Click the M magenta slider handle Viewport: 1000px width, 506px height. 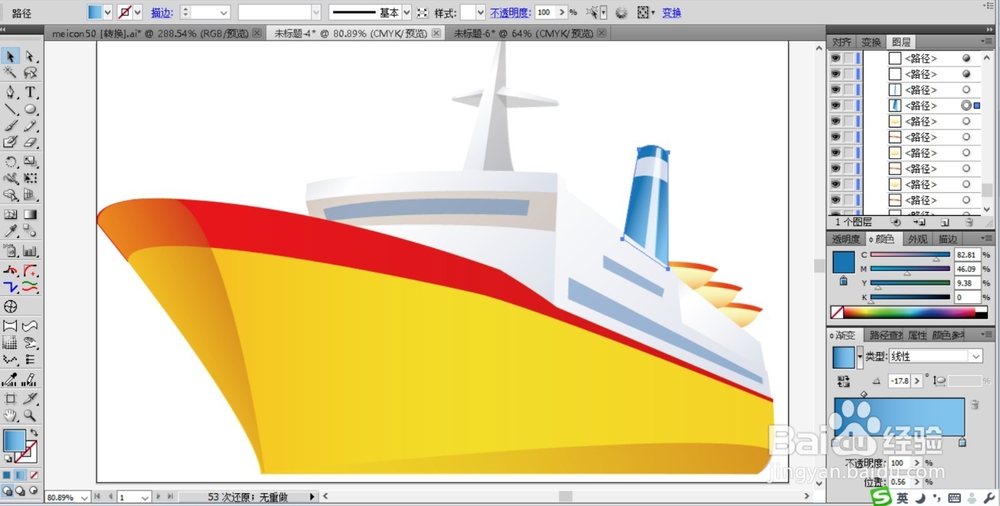(907, 274)
